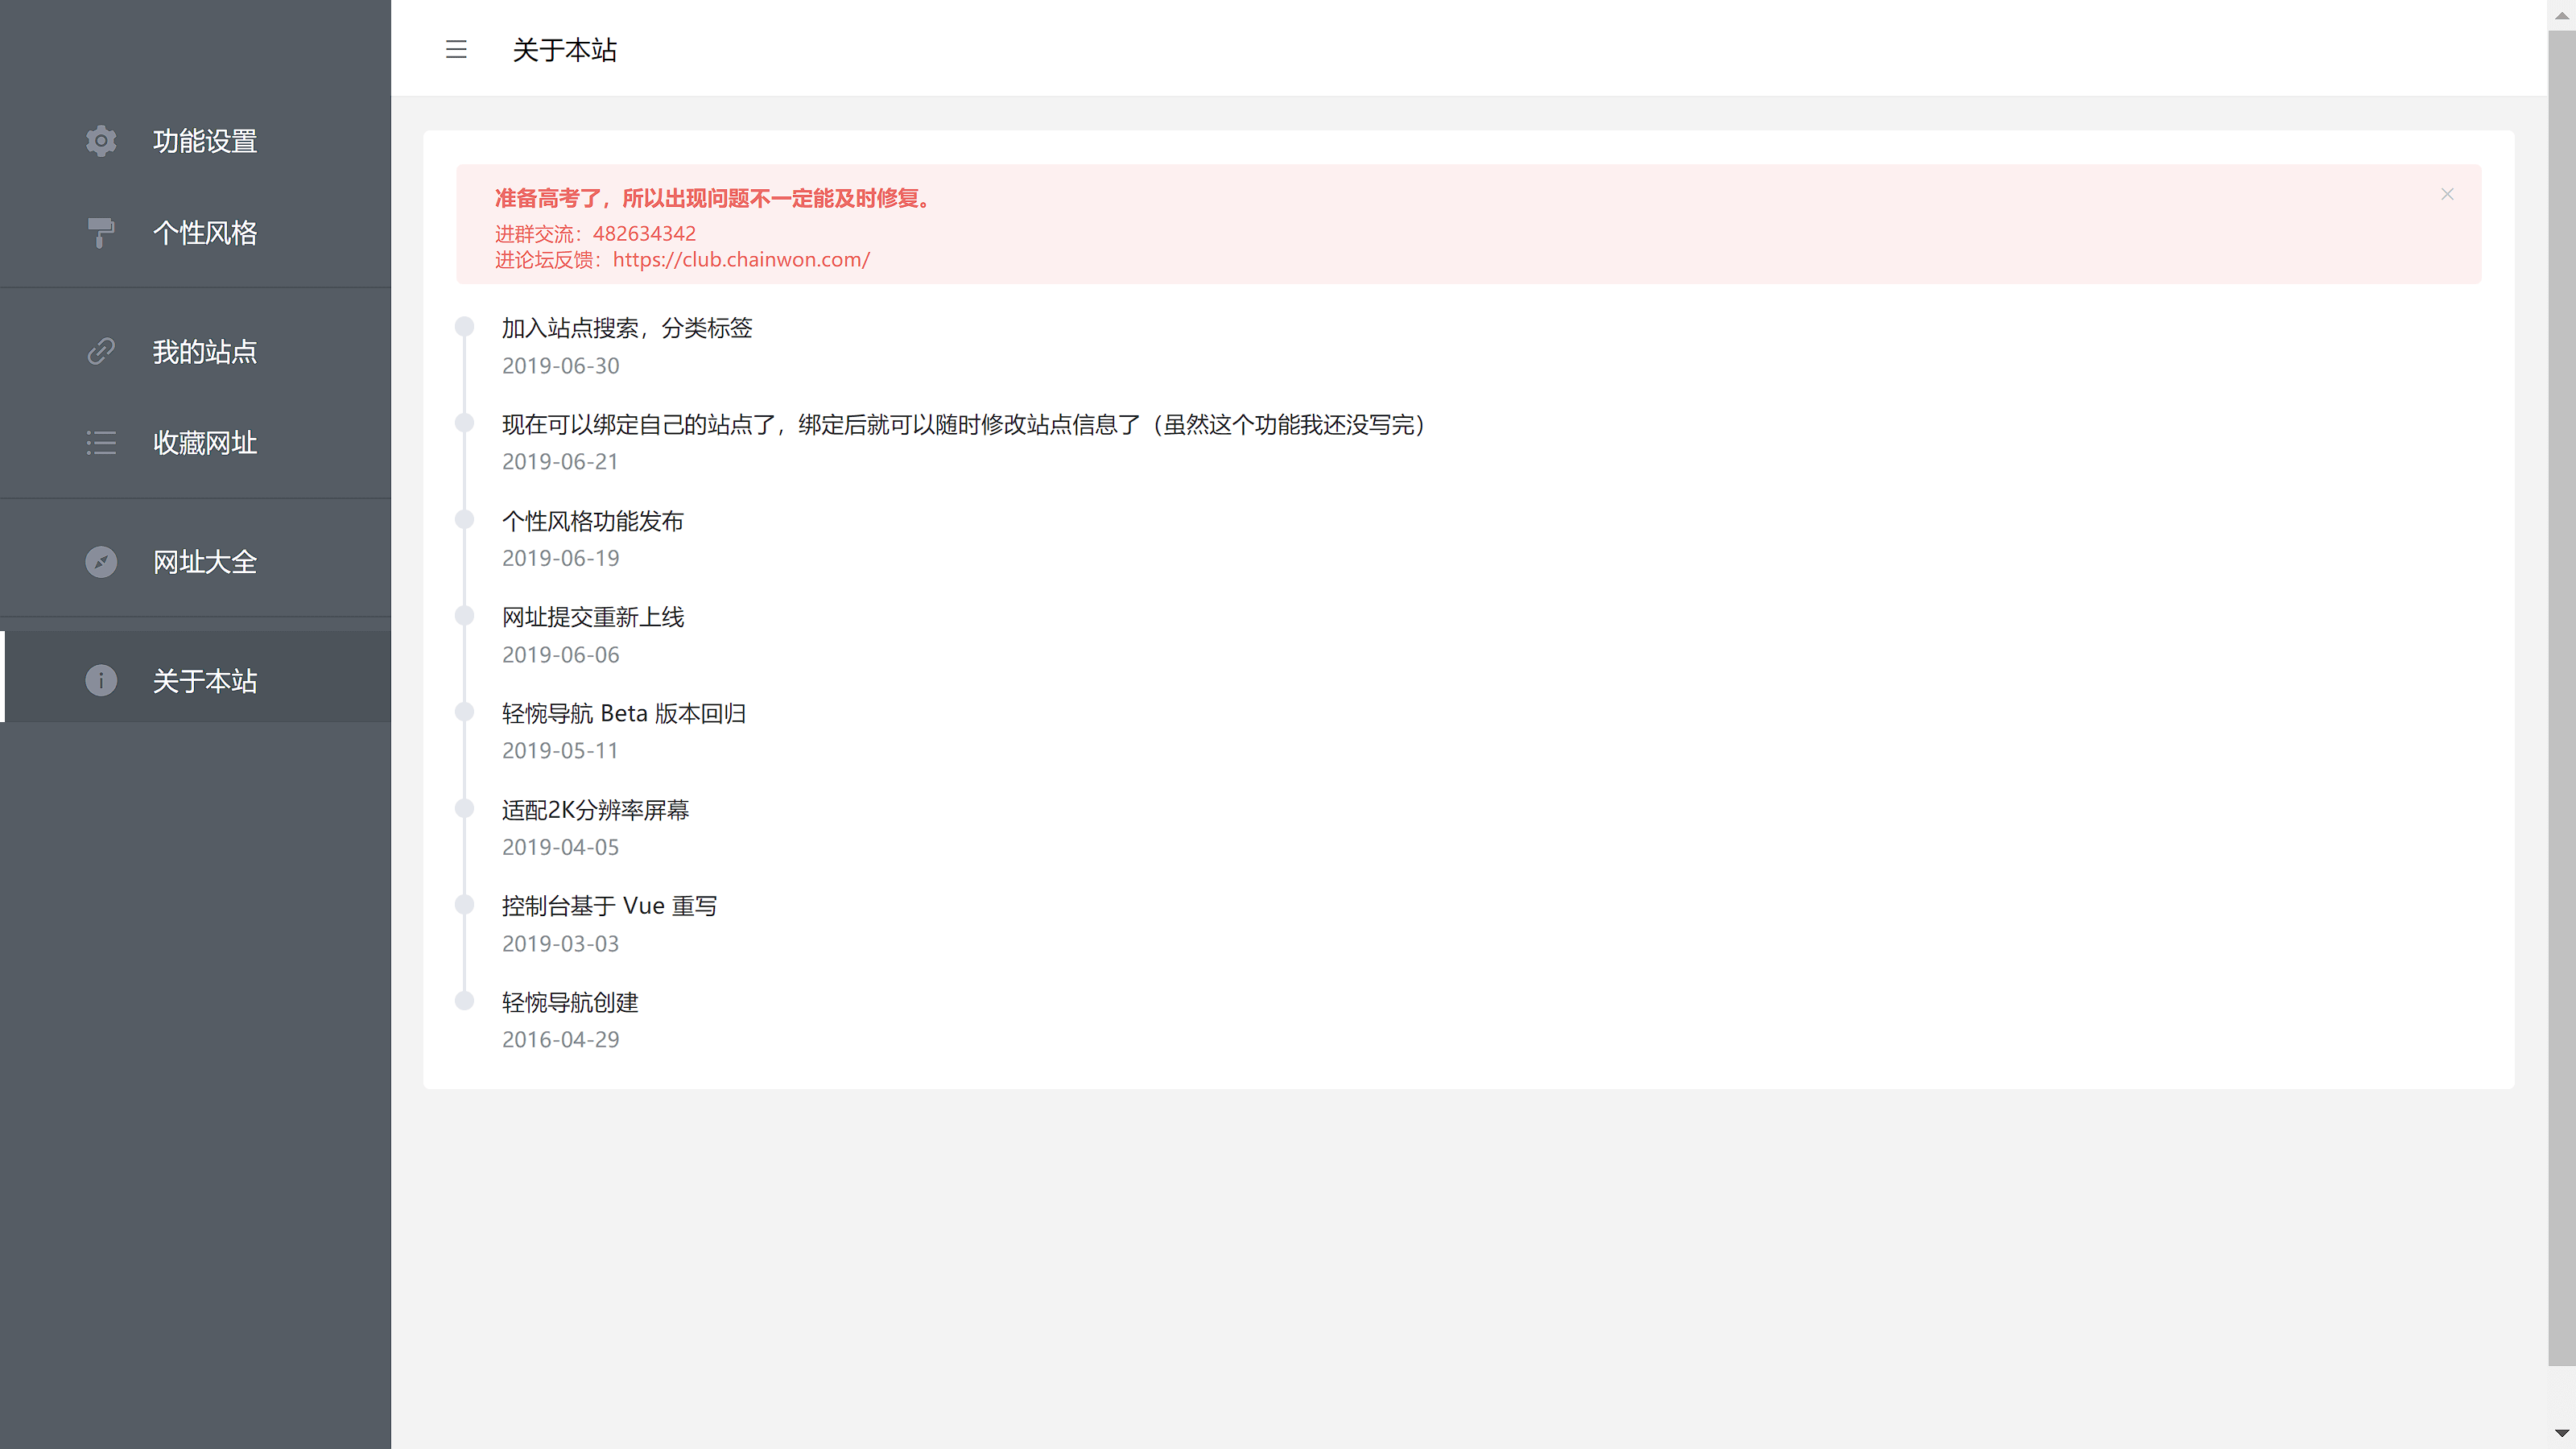This screenshot has height=1449, width=2576.
Task: Switch to the 个性风格 section
Action: pos(205,232)
